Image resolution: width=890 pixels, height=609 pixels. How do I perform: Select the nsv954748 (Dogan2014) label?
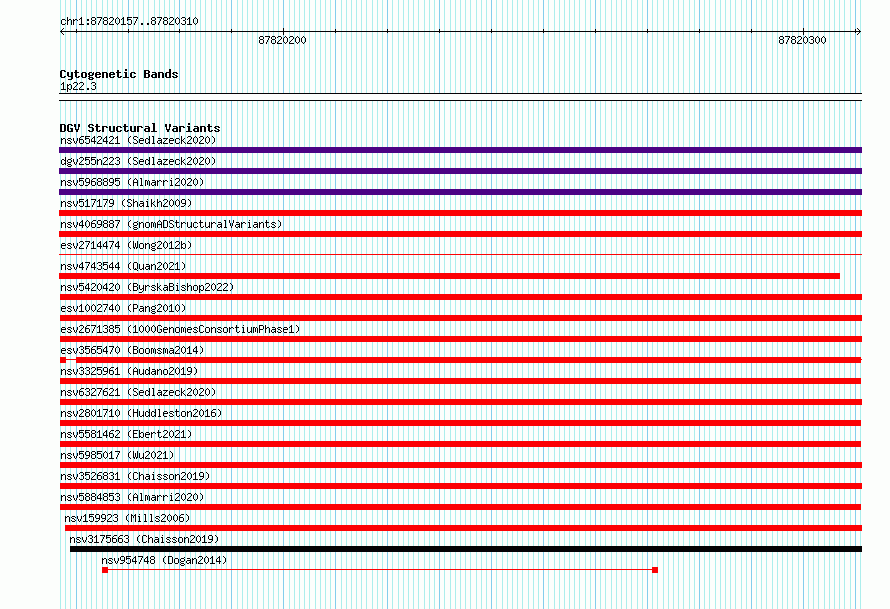(164, 560)
